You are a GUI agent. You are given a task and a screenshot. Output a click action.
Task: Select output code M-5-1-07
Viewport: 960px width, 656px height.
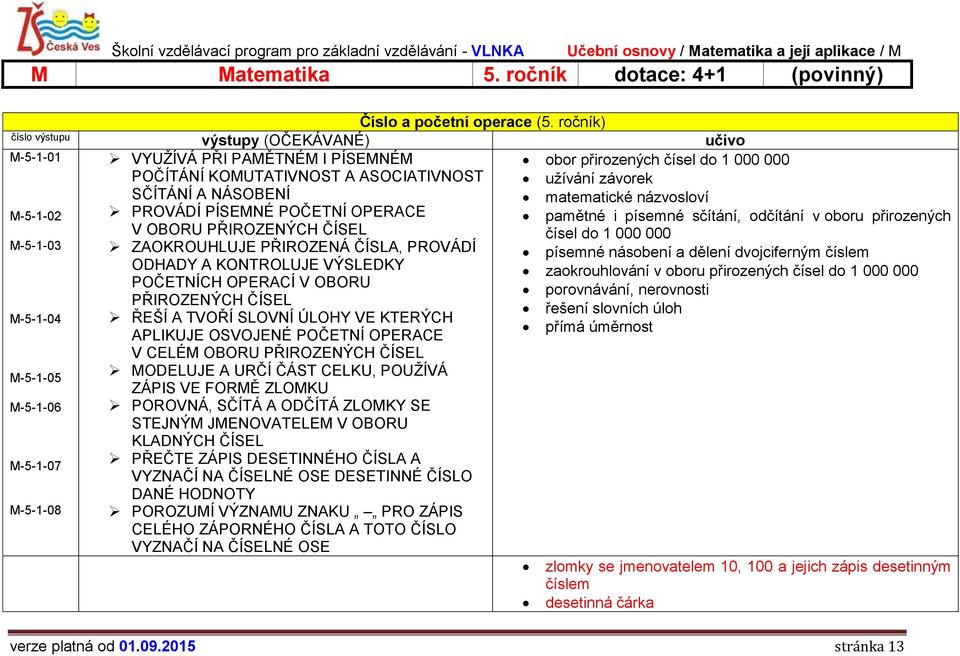click(36, 466)
